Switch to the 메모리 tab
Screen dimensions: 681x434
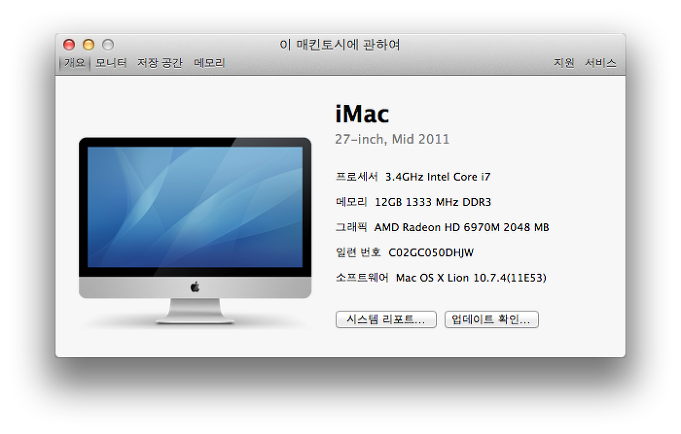209,63
